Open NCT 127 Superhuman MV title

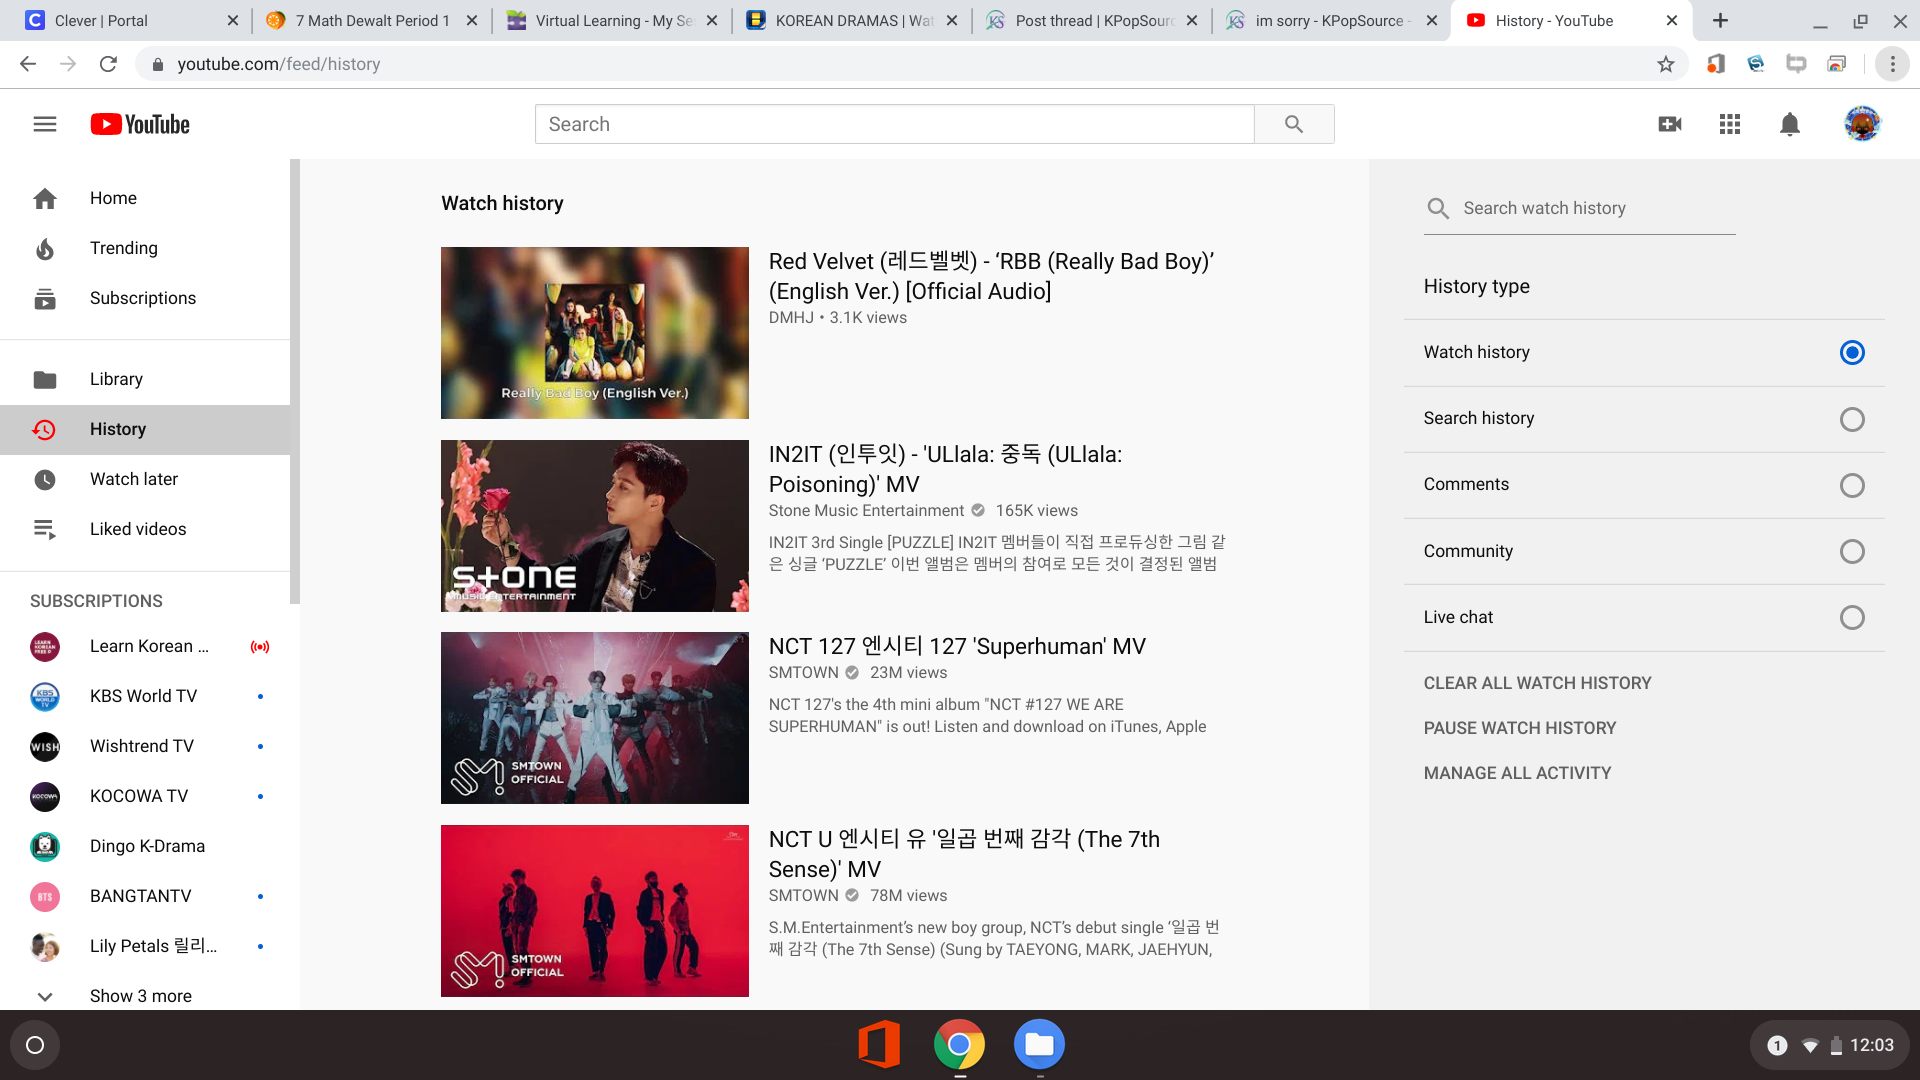click(957, 646)
